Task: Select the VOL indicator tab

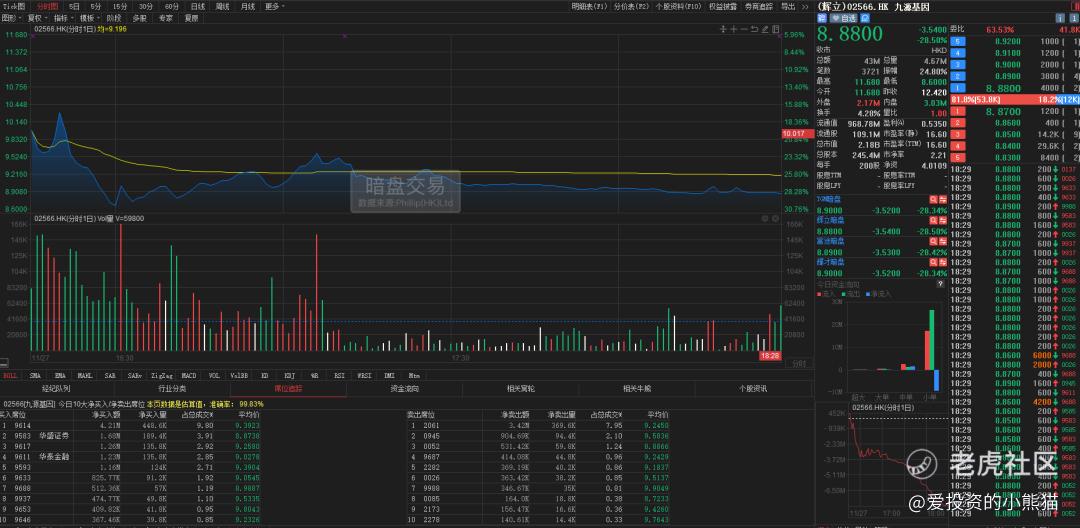Action: [x=214, y=376]
